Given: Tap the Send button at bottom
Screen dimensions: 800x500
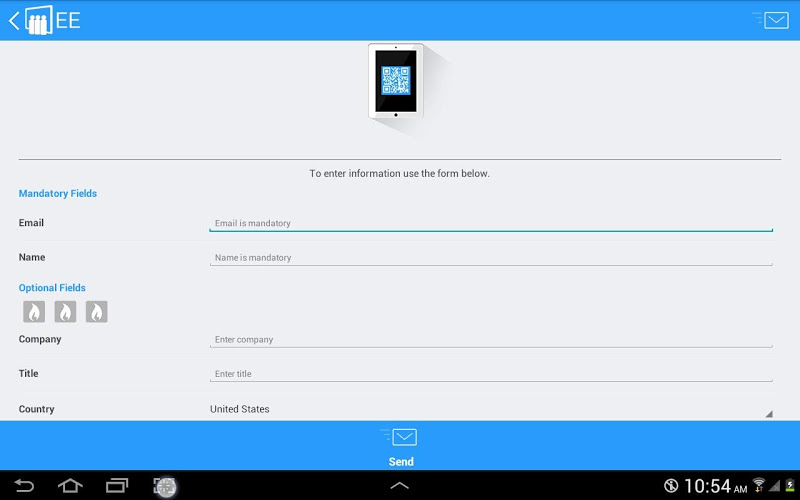Looking at the screenshot, I should click(x=400, y=447).
